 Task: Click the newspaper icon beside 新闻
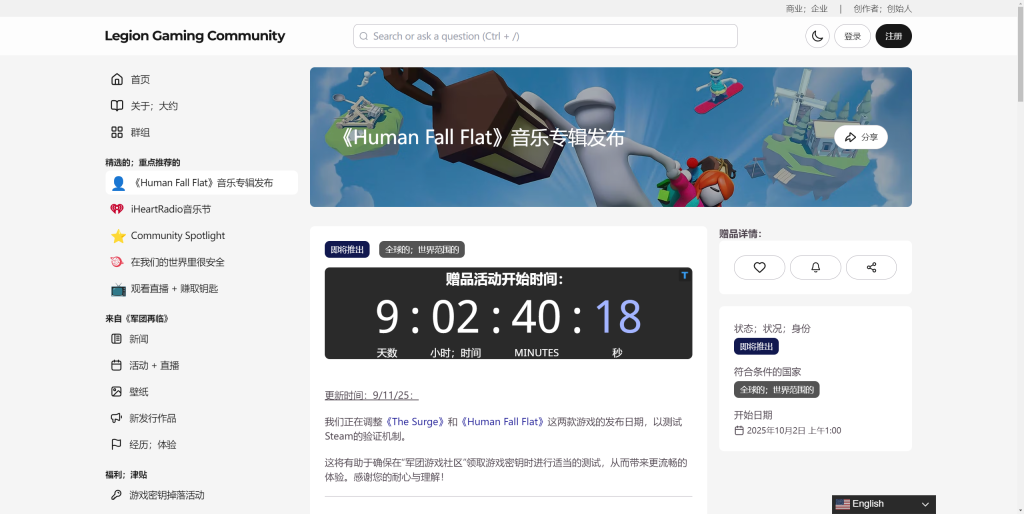coord(116,339)
